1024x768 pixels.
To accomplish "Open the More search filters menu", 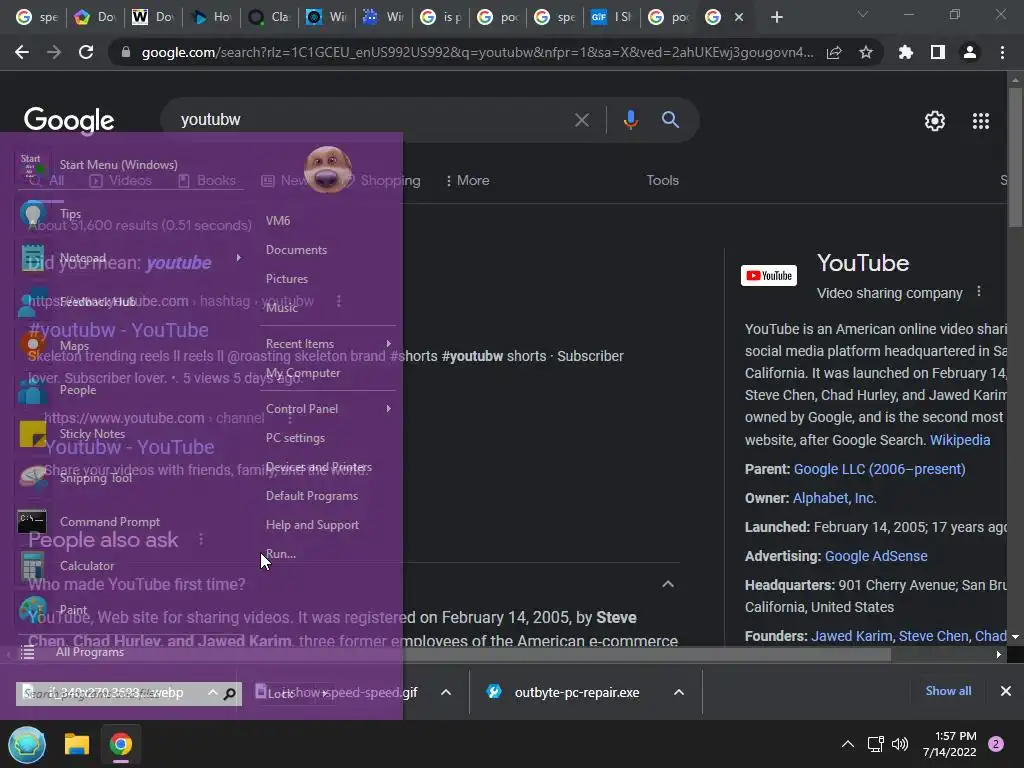I will click(x=468, y=180).
